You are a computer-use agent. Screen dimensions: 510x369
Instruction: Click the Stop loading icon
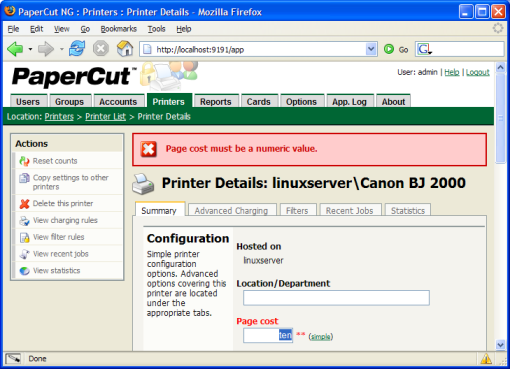[x=101, y=49]
